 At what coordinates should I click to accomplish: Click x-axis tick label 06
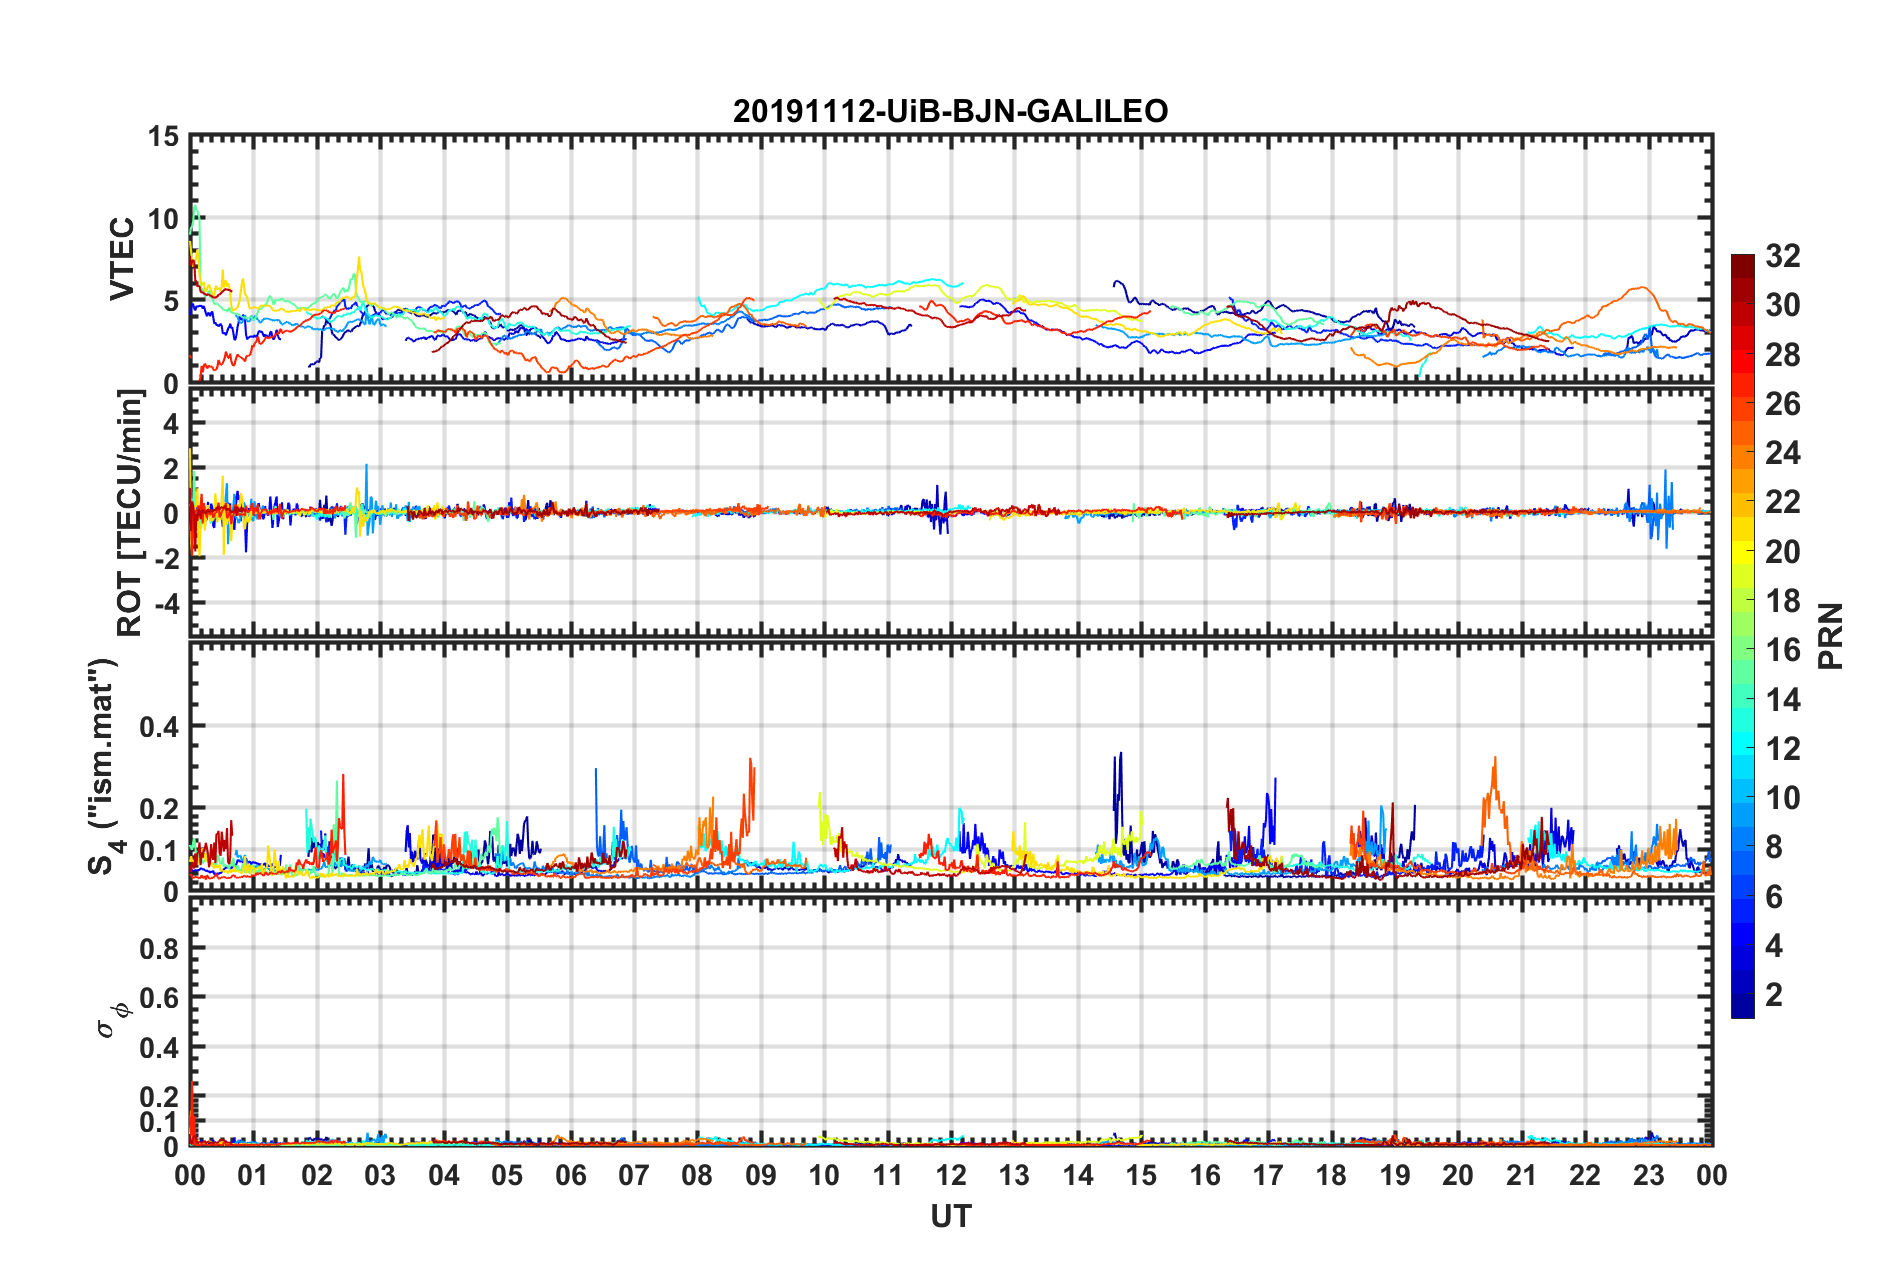pyautogui.click(x=570, y=1175)
